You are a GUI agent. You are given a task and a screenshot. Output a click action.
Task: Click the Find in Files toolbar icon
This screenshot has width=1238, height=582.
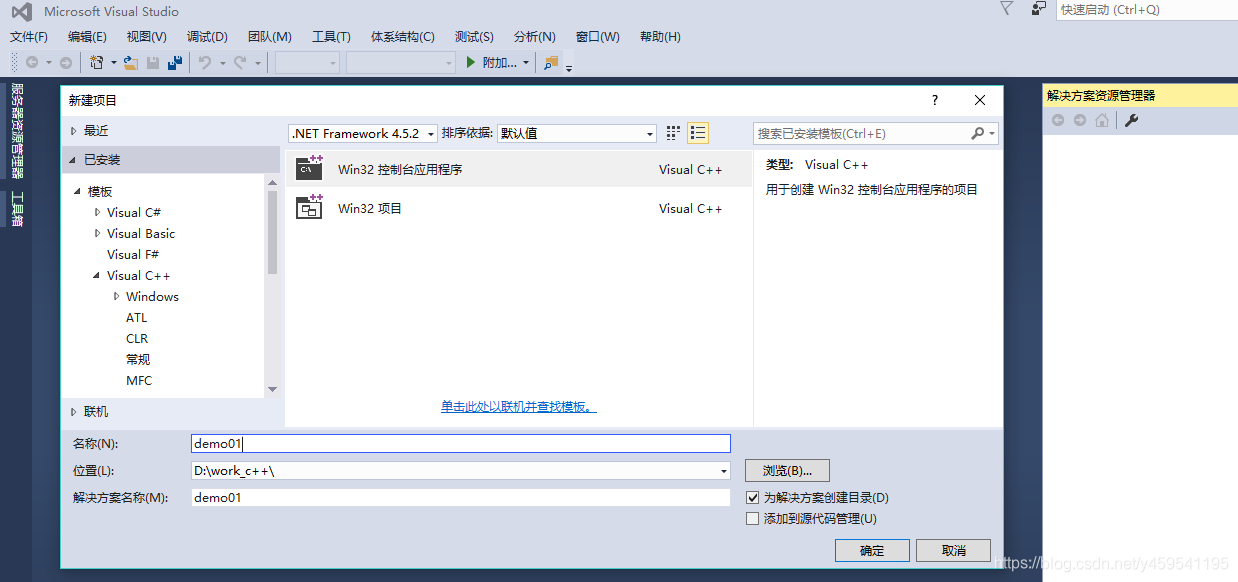tap(551, 62)
